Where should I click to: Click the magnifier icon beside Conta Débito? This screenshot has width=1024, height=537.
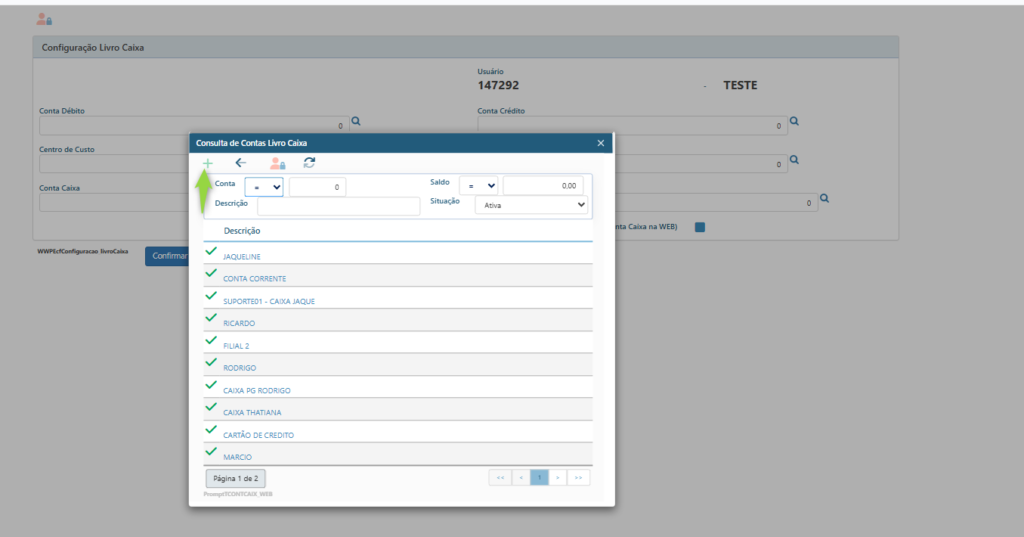coord(355,121)
